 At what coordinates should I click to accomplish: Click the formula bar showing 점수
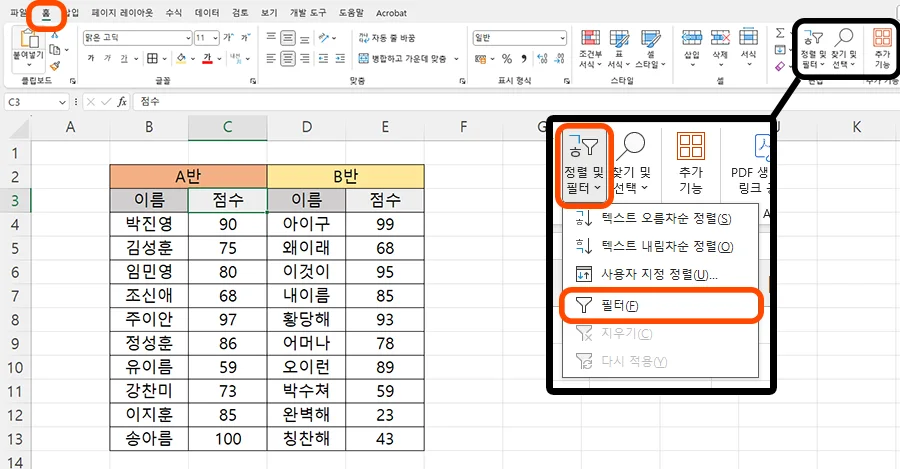[x=515, y=102]
